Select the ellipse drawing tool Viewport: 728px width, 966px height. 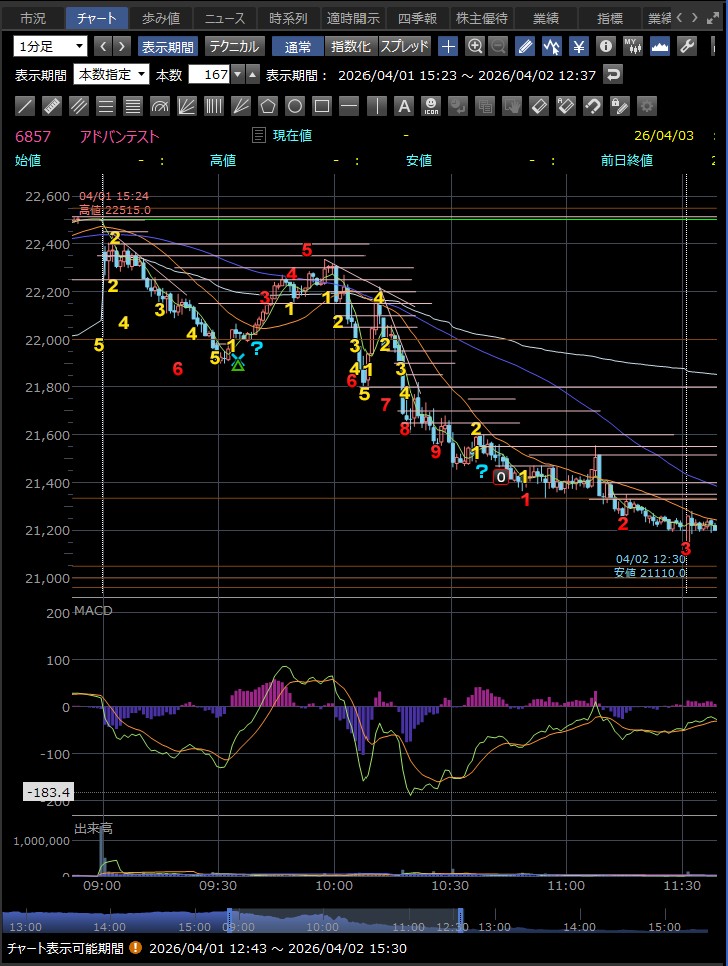tap(295, 106)
